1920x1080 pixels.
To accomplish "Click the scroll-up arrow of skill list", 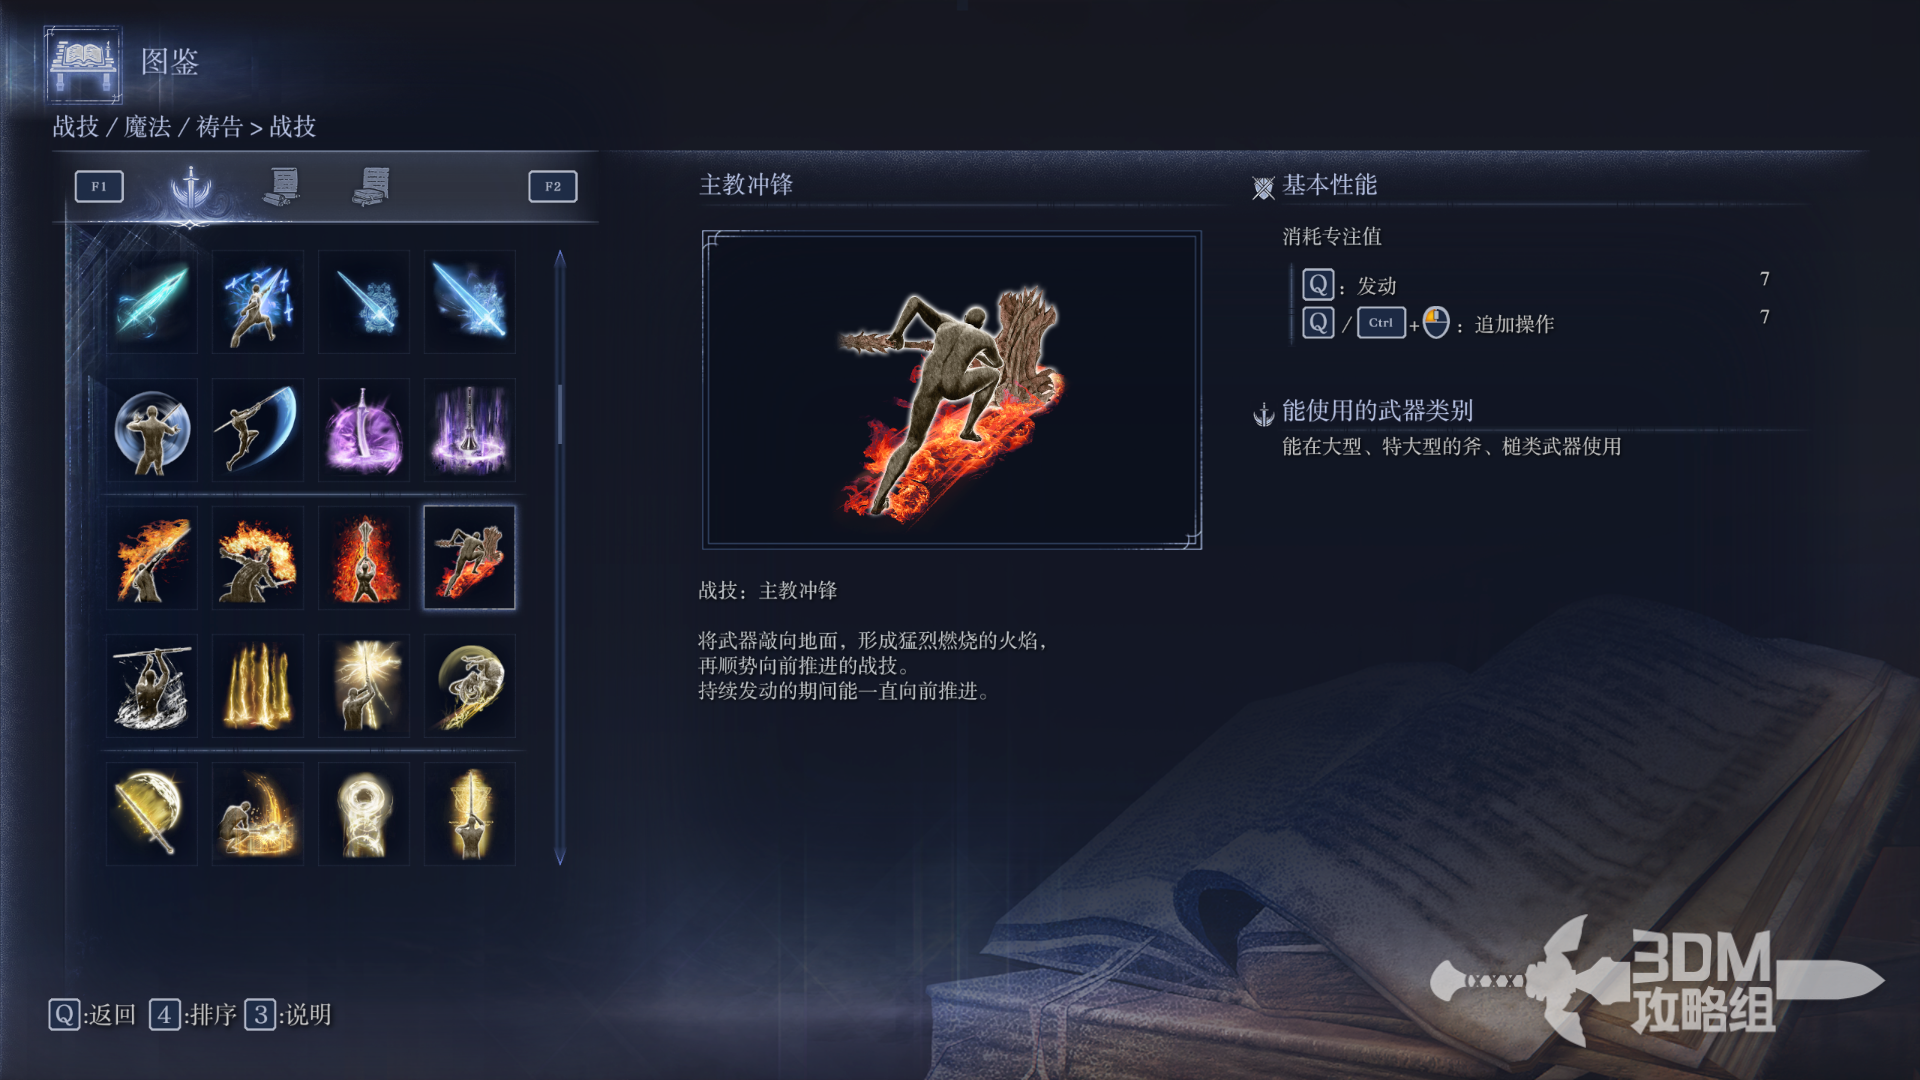I will tap(560, 259).
